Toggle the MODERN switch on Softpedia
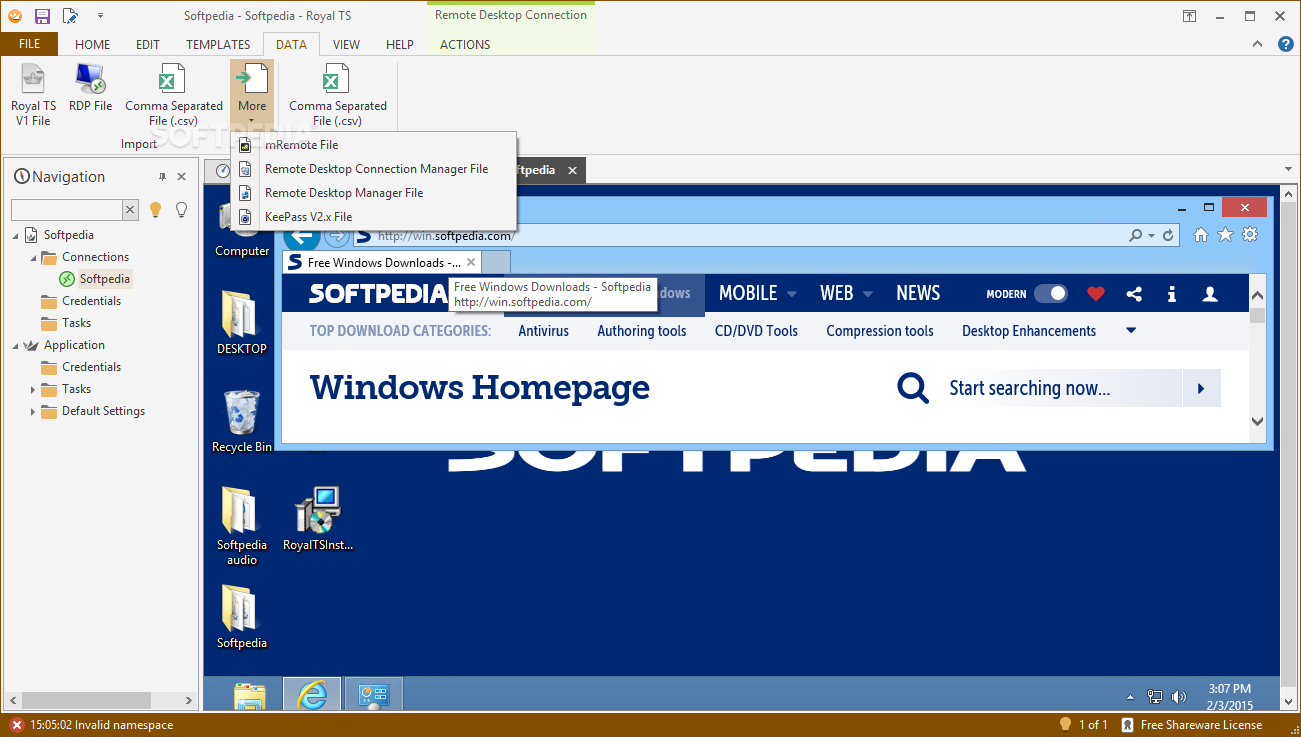Viewport: 1301px width, 737px height. [1050, 294]
